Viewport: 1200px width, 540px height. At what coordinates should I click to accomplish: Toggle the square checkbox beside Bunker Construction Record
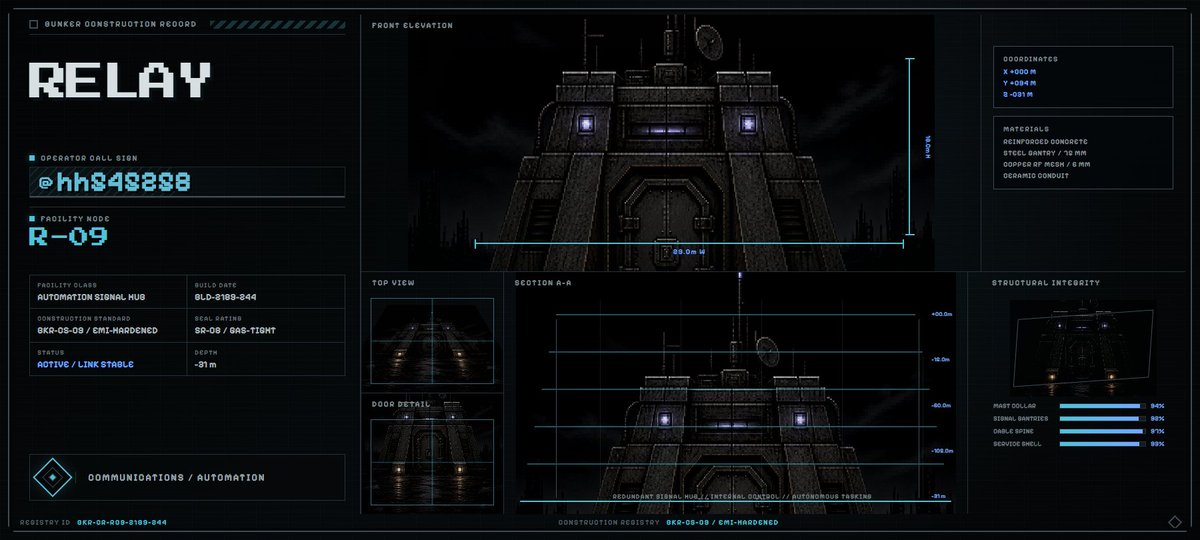point(34,24)
